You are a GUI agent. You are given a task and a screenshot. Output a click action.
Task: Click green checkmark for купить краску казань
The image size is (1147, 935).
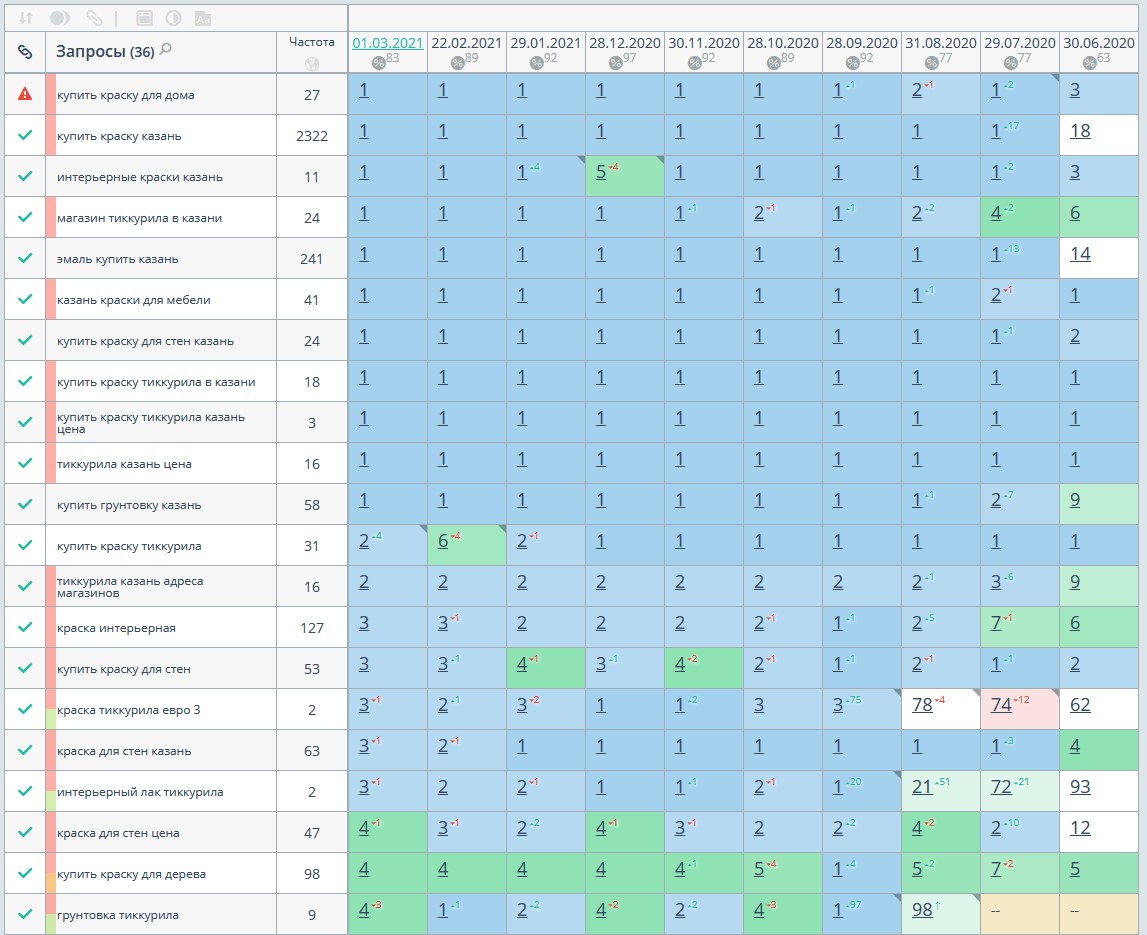25,135
